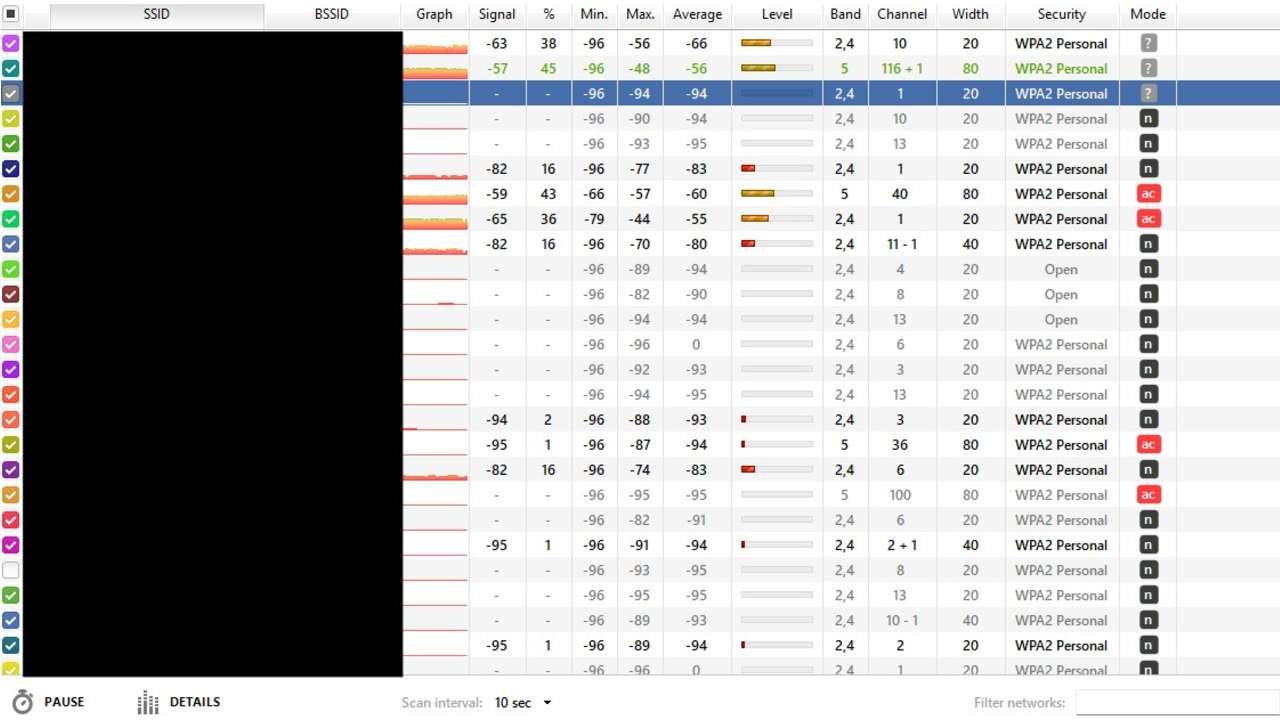Viewport: 1280px width, 720px height.
Task: Click the level bar in row with Signal -65
Action: [x=777, y=219]
